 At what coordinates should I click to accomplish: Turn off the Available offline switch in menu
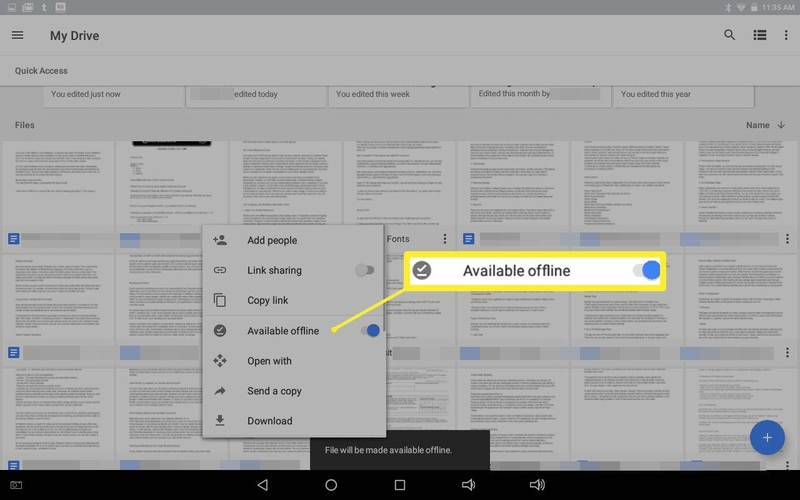[370, 331]
